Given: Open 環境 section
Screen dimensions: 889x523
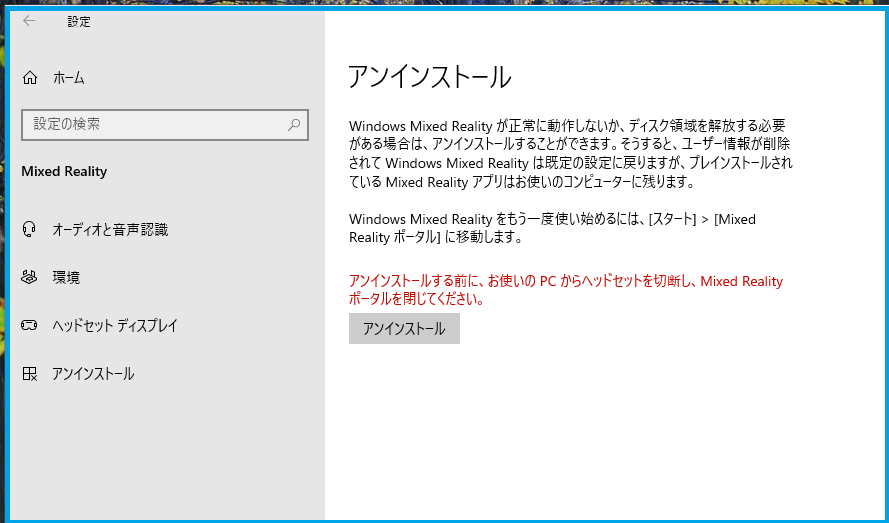Looking at the screenshot, I should [66, 277].
